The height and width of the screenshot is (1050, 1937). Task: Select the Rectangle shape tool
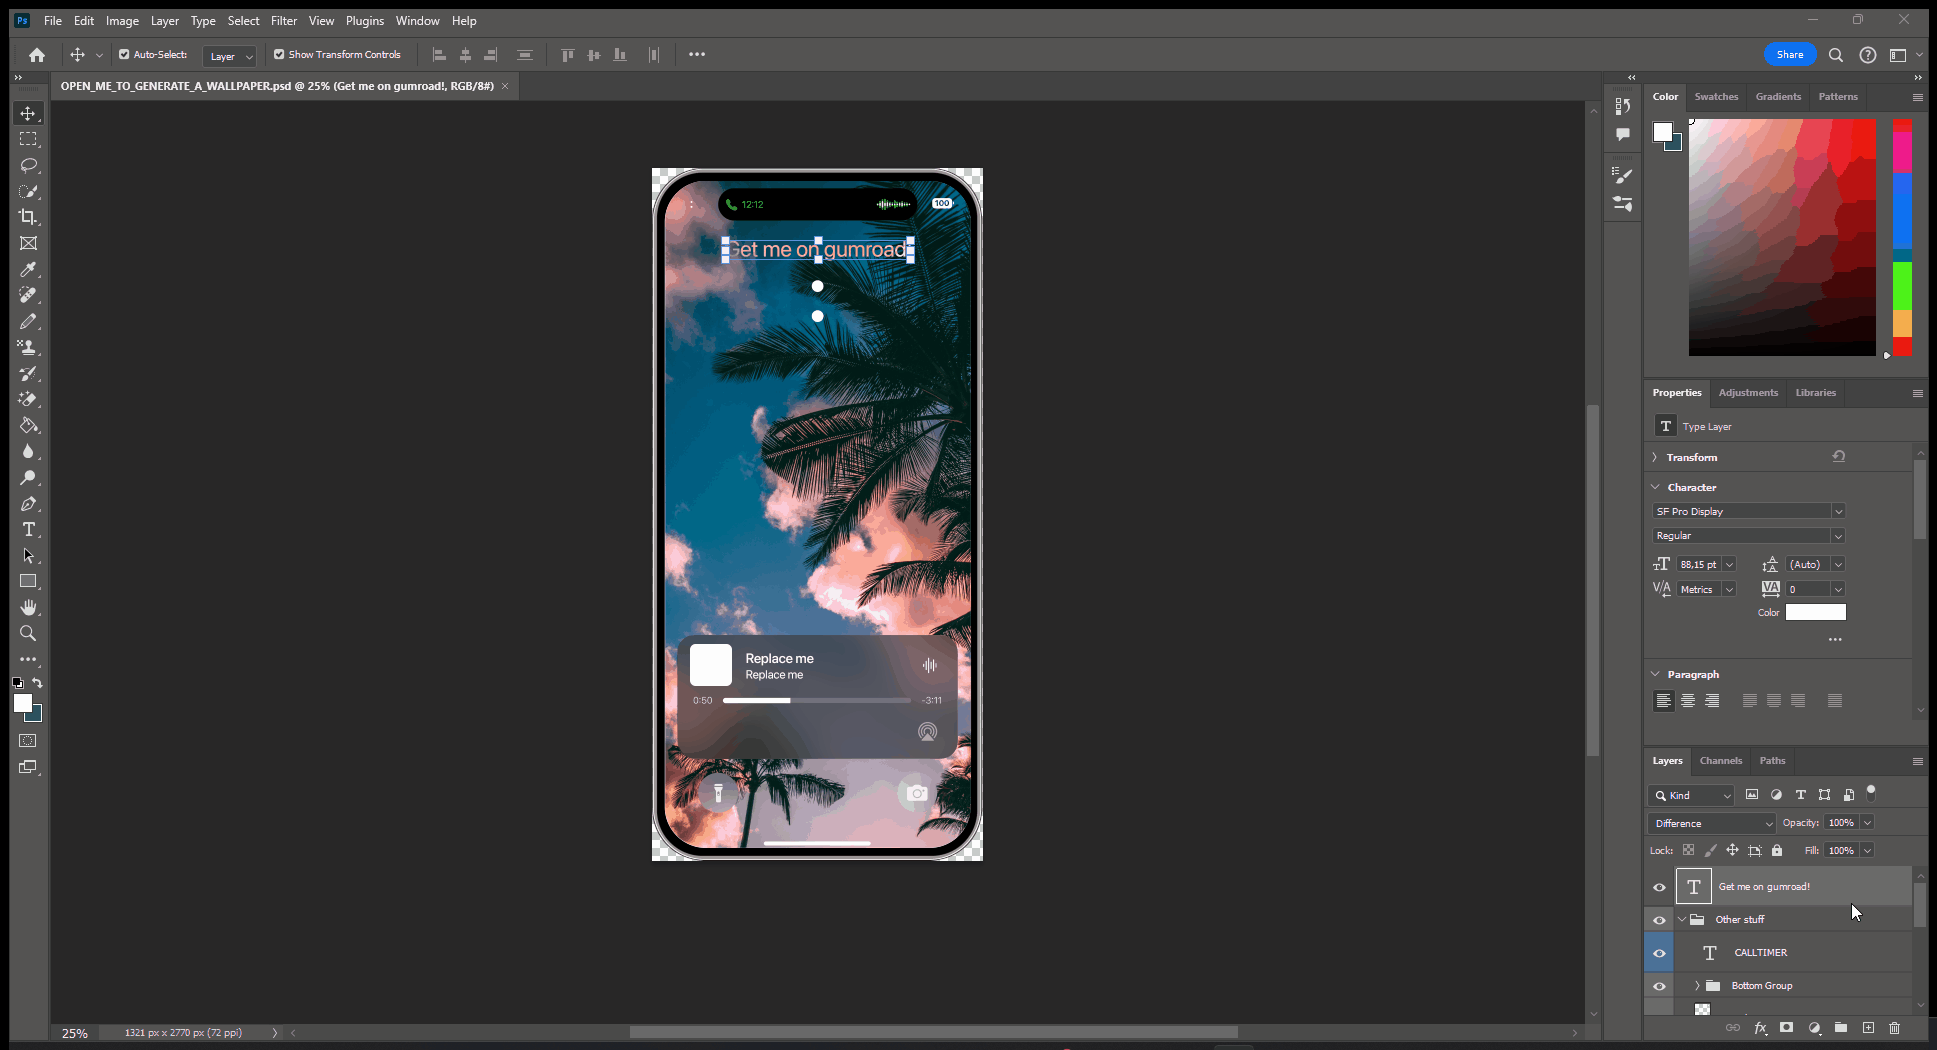coord(28,581)
